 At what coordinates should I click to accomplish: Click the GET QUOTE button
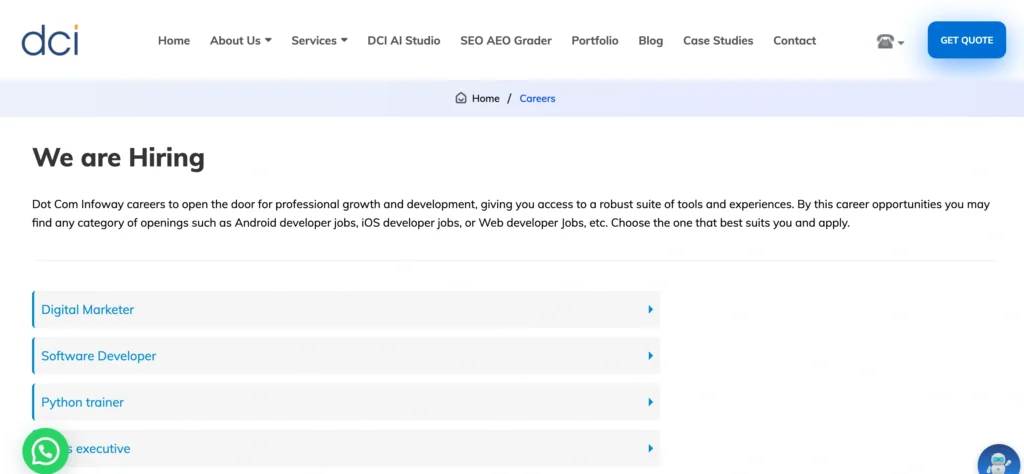point(967,40)
